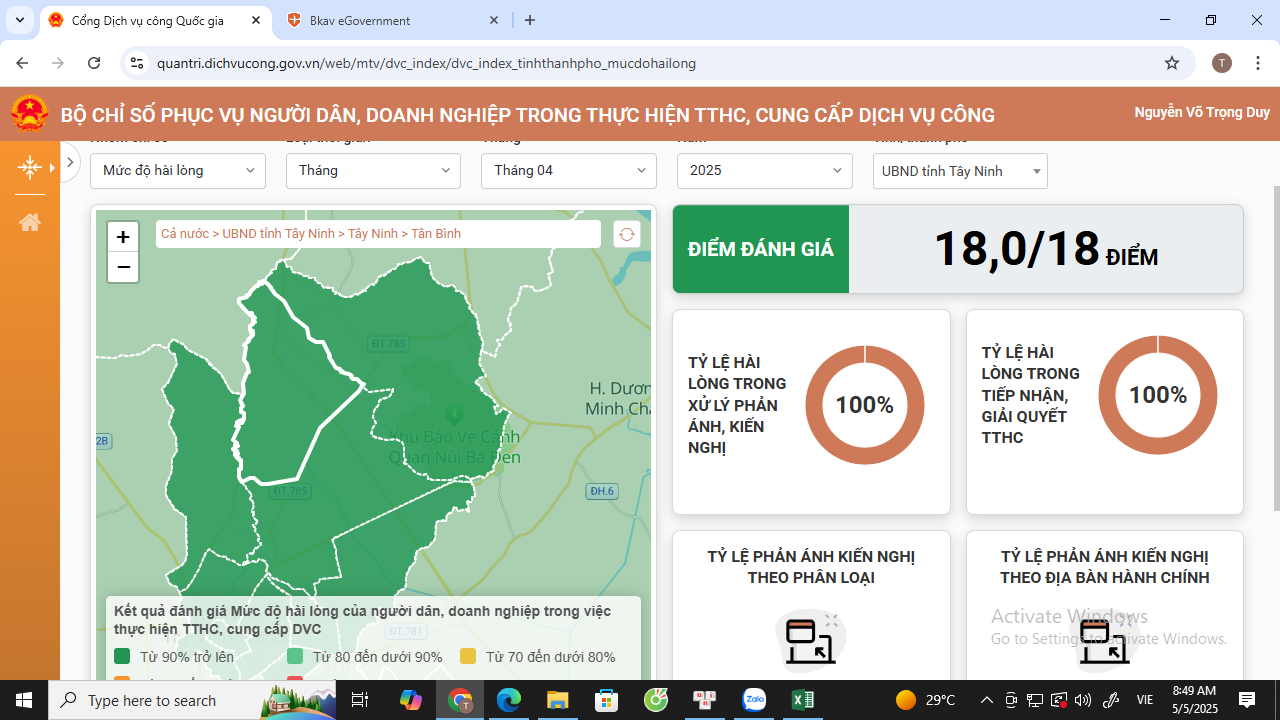Click yellow swatch Từ 70 đến dưới 80%
The width and height of the screenshot is (1280, 720).
[468, 657]
